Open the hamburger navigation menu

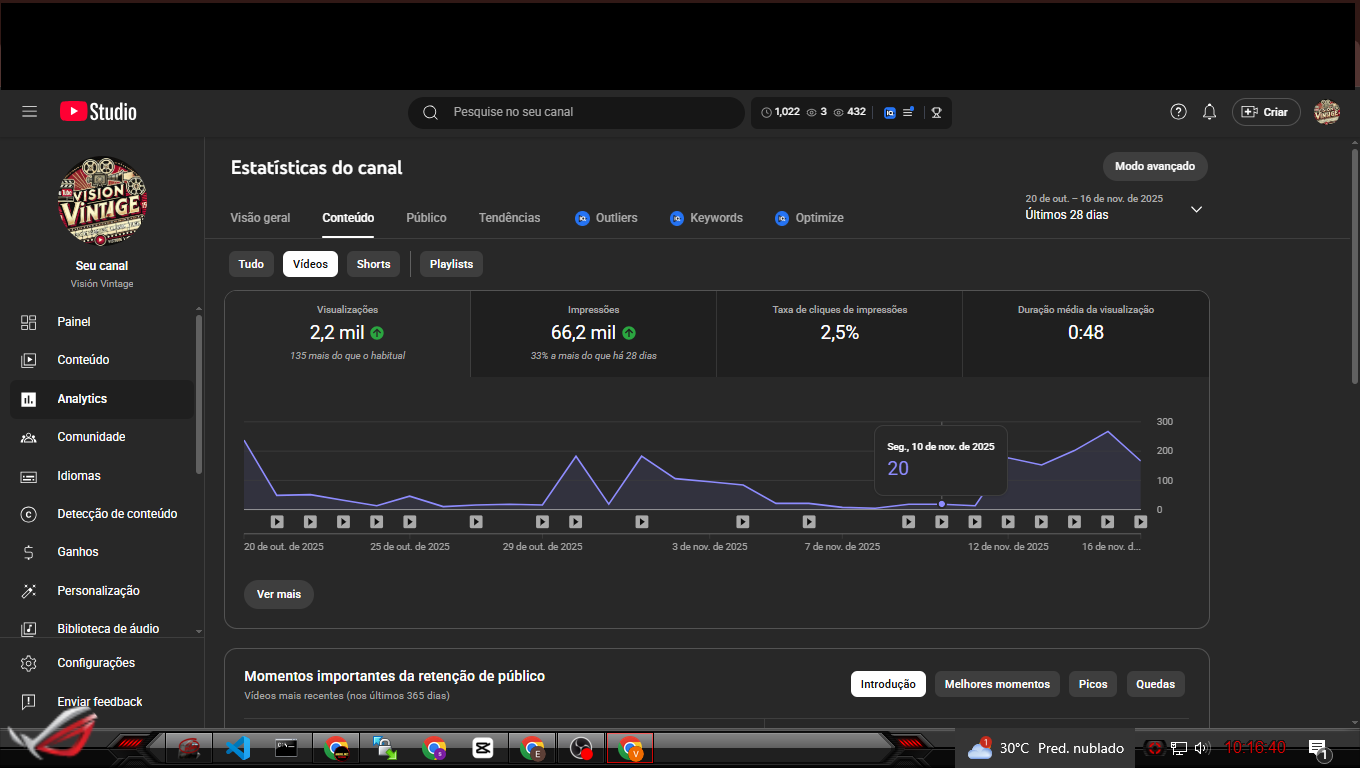coord(29,112)
